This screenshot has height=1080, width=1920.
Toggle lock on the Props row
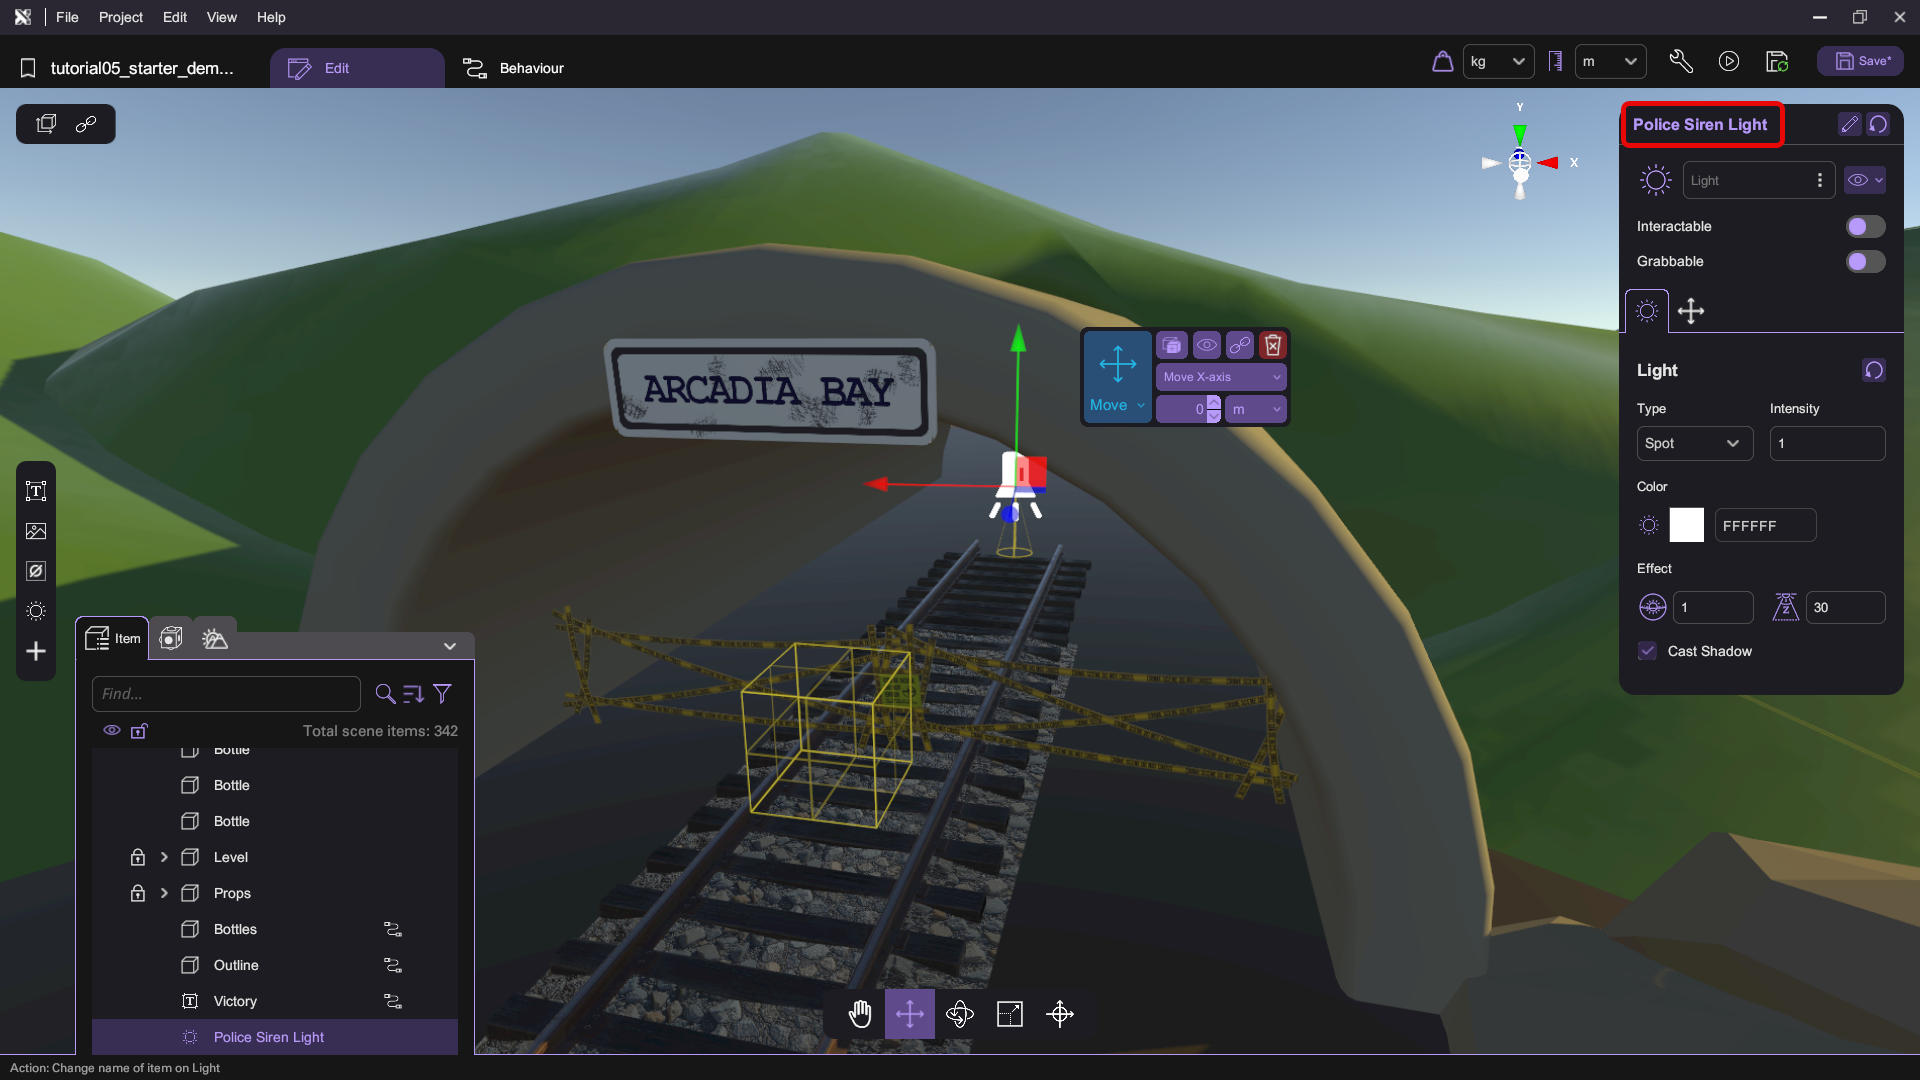[x=138, y=893]
